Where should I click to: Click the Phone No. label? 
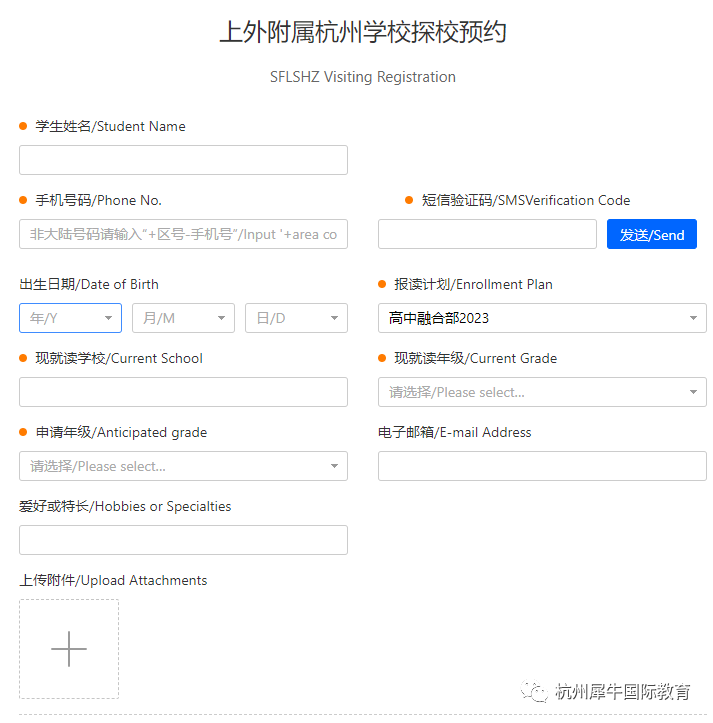(98, 200)
